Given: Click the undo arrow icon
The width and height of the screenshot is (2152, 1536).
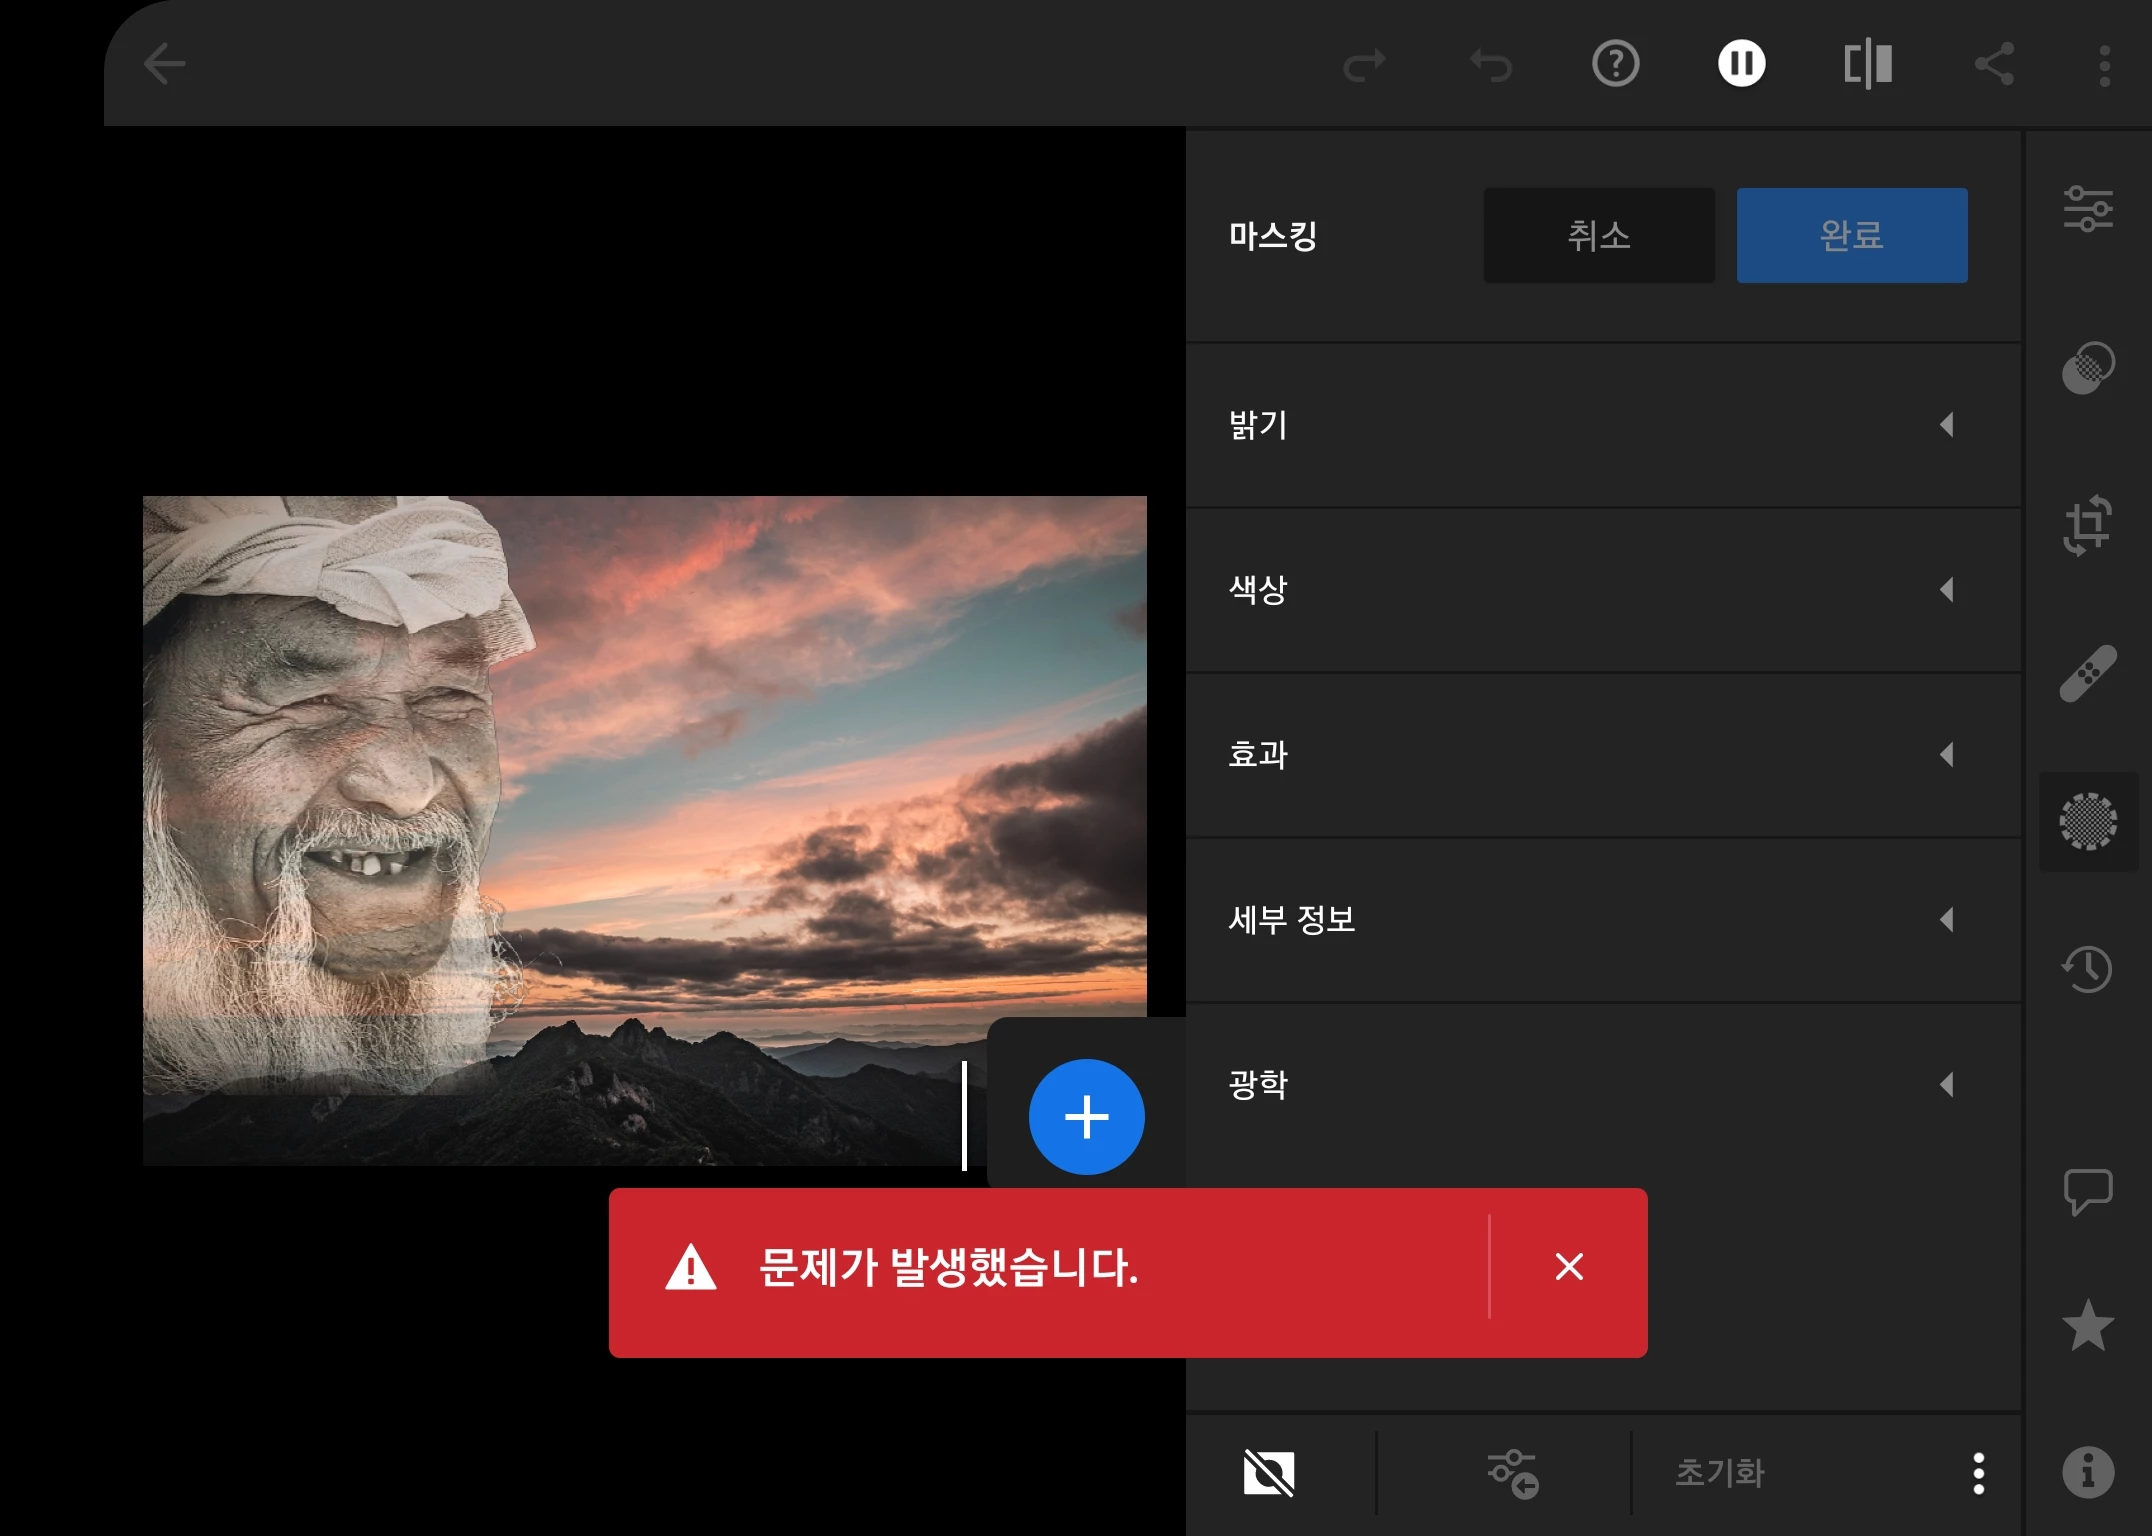Looking at the screenshot, I should pos(1490,65).
